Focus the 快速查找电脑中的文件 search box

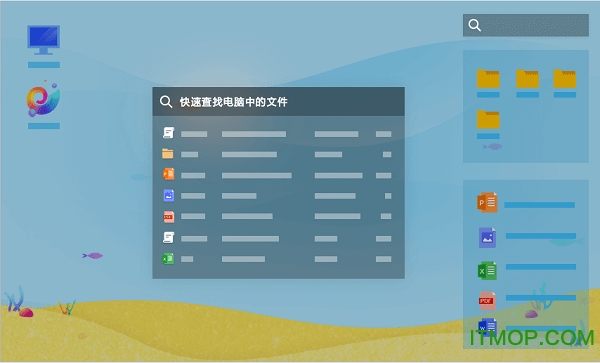pos(279,102)
